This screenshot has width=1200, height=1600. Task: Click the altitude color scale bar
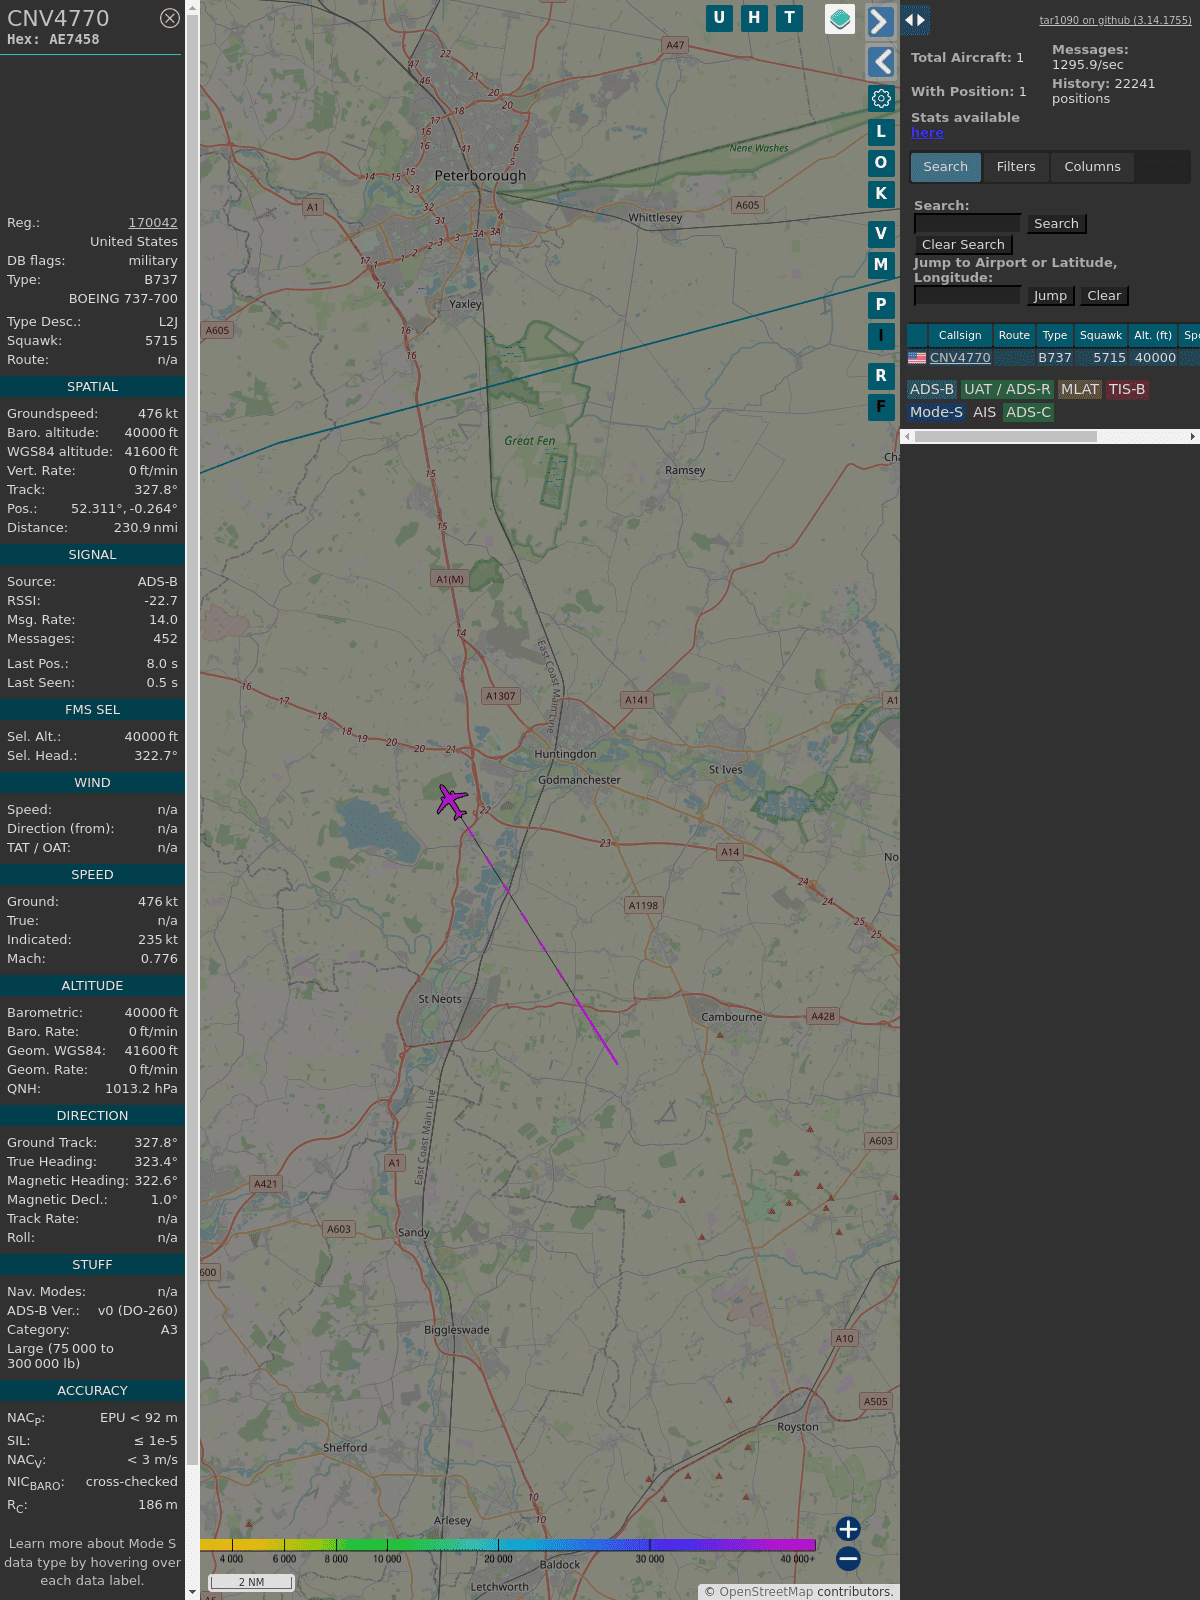click(508, 1545)
